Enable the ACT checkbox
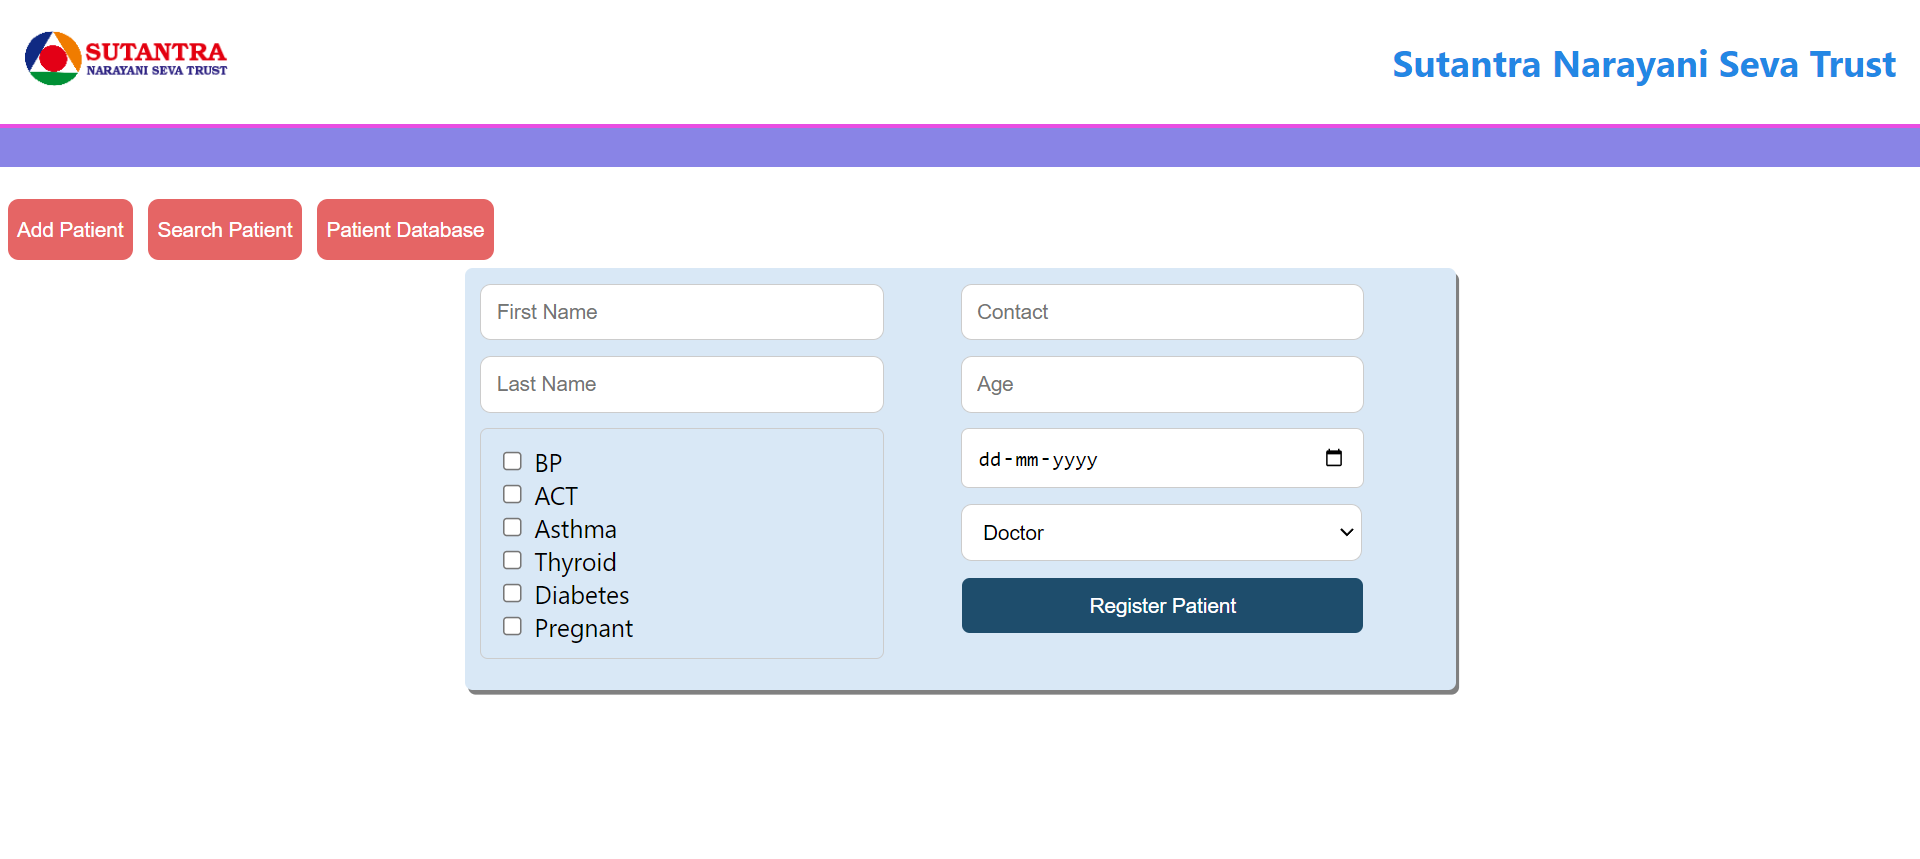The width and height of the screenshot is (1920, 859). pos(512,494)
